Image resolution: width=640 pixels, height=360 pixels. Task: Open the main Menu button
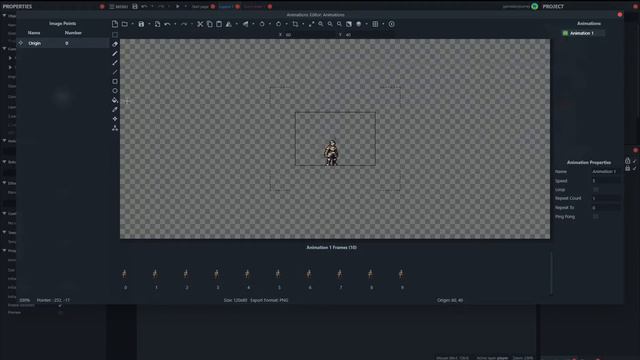coord(119,7)
